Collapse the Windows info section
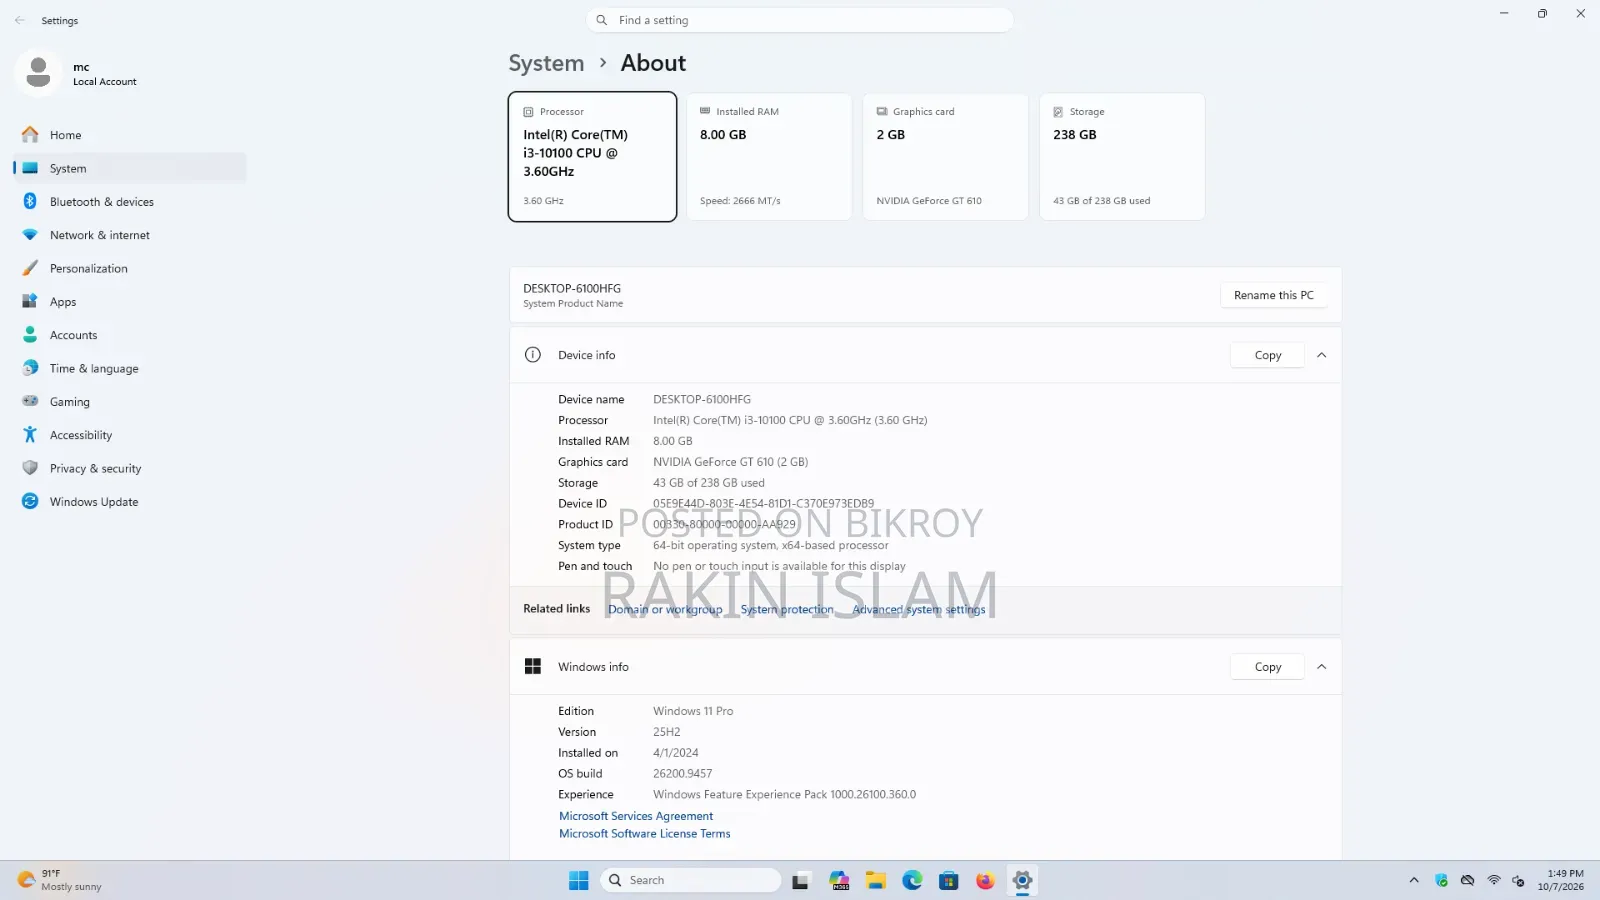1600x900 pixels. [x=1321, y=667]
